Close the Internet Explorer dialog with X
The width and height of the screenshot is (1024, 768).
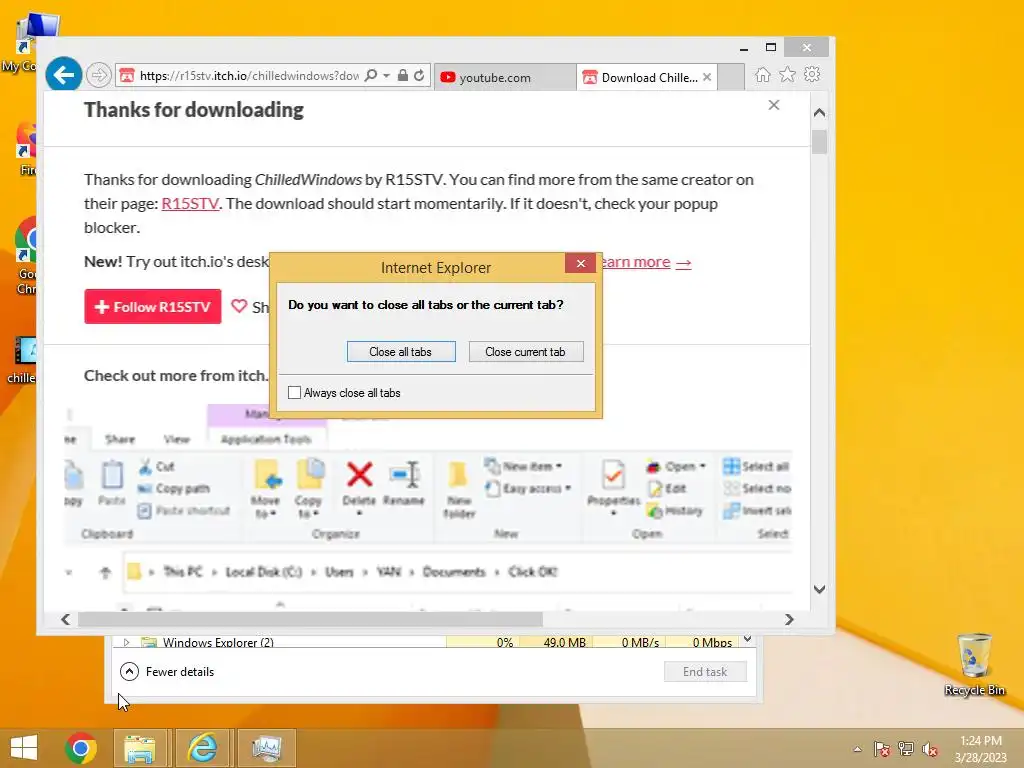(581, 263)
